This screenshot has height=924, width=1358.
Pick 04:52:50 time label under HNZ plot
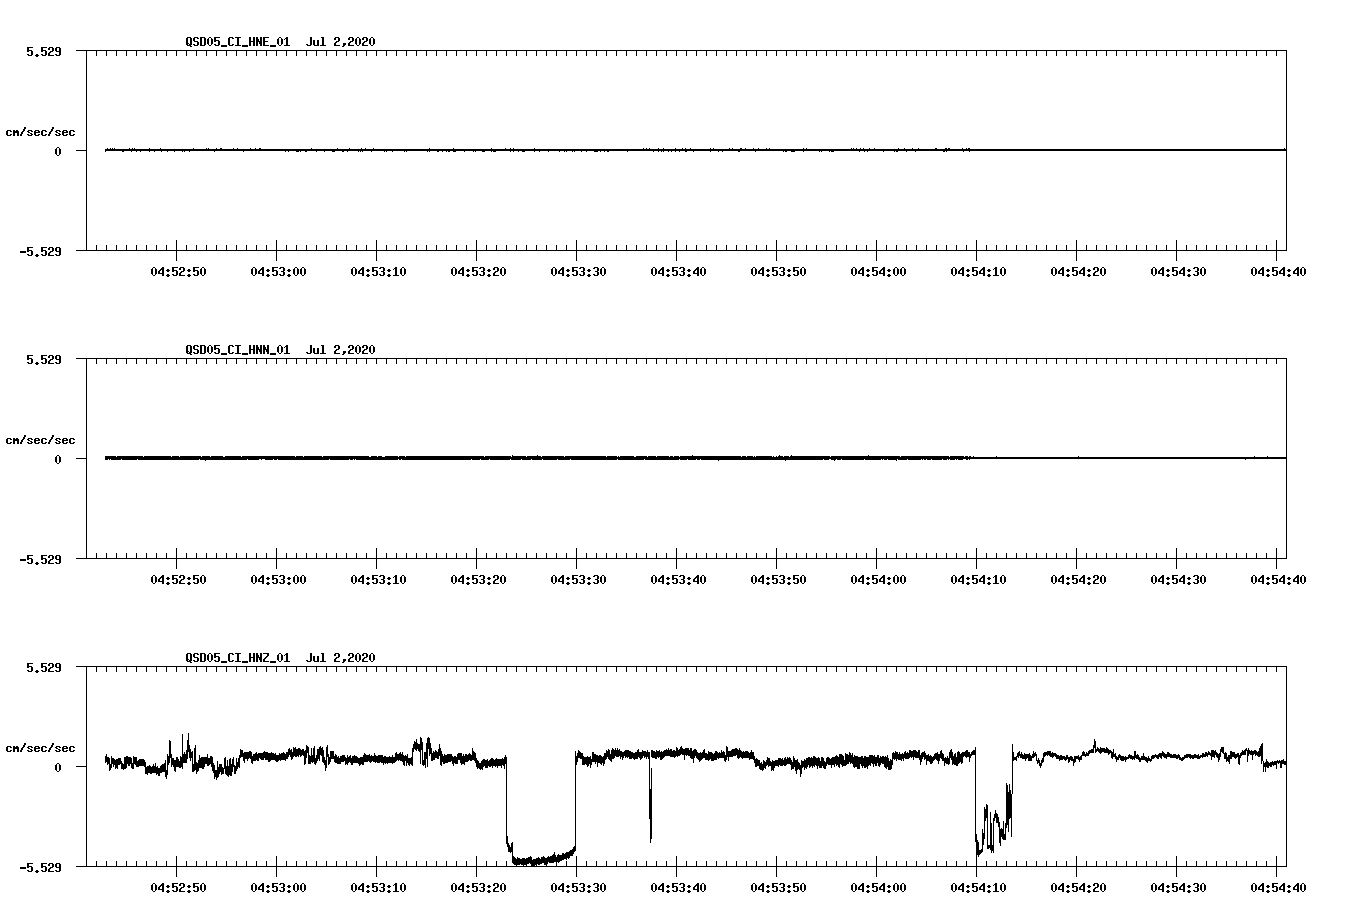tap(178, 887)
